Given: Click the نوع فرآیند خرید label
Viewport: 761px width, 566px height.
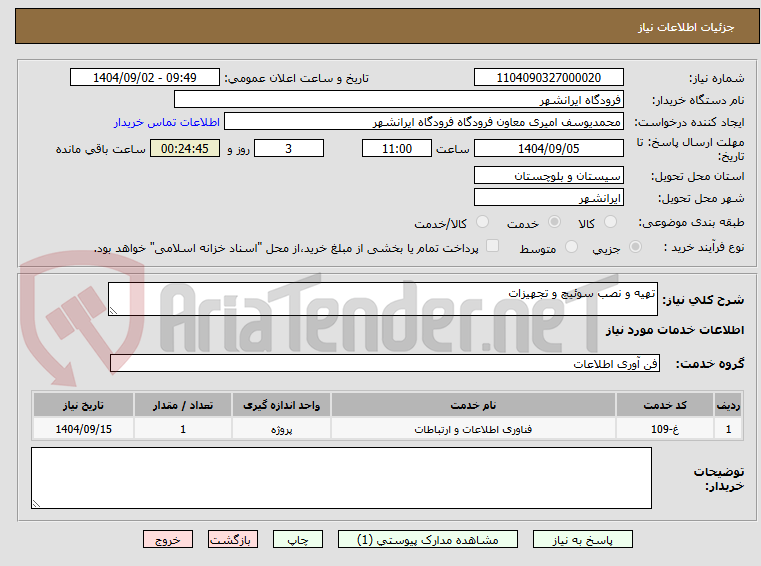Looking at the screenshot, I should [704, 247].
